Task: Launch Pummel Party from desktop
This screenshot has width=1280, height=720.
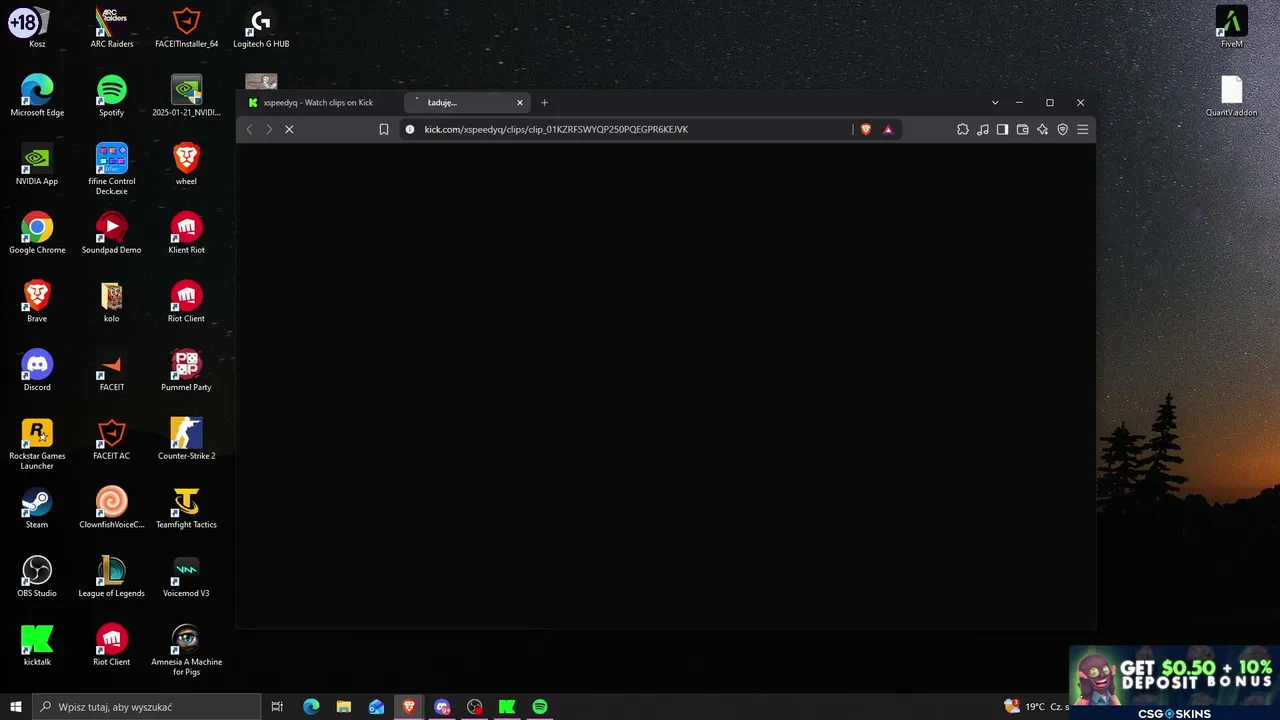Action: (x=186, y=371)
